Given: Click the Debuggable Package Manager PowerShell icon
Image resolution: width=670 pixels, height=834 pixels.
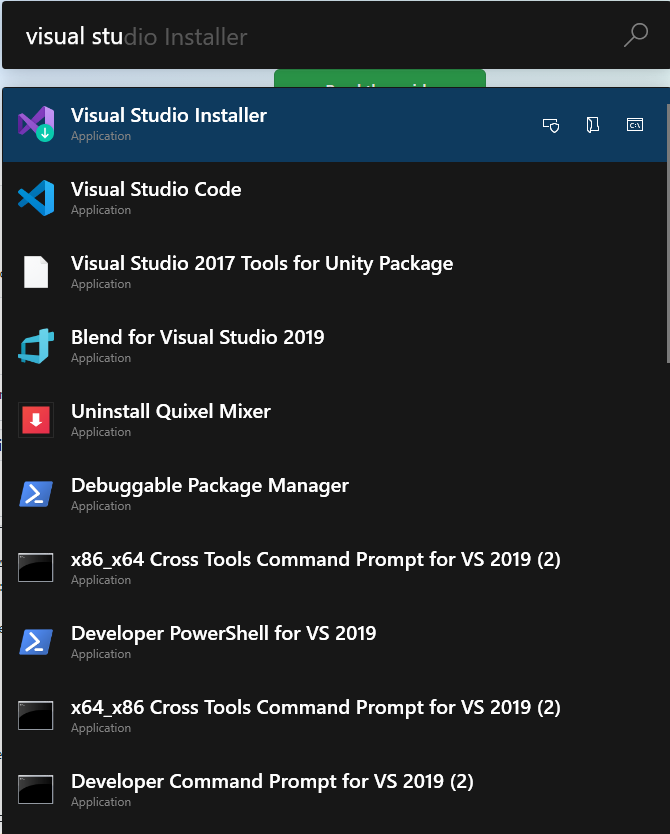Looking at the screenshot, I should pos(36,495).
